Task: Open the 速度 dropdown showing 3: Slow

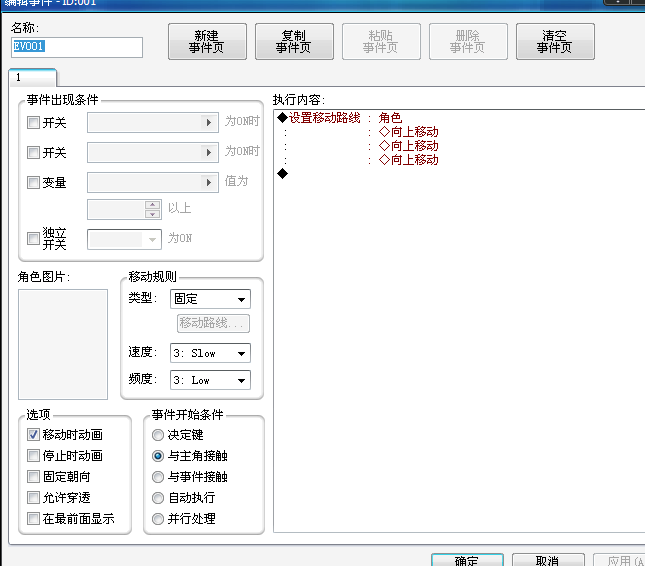Action: point(210,353)
